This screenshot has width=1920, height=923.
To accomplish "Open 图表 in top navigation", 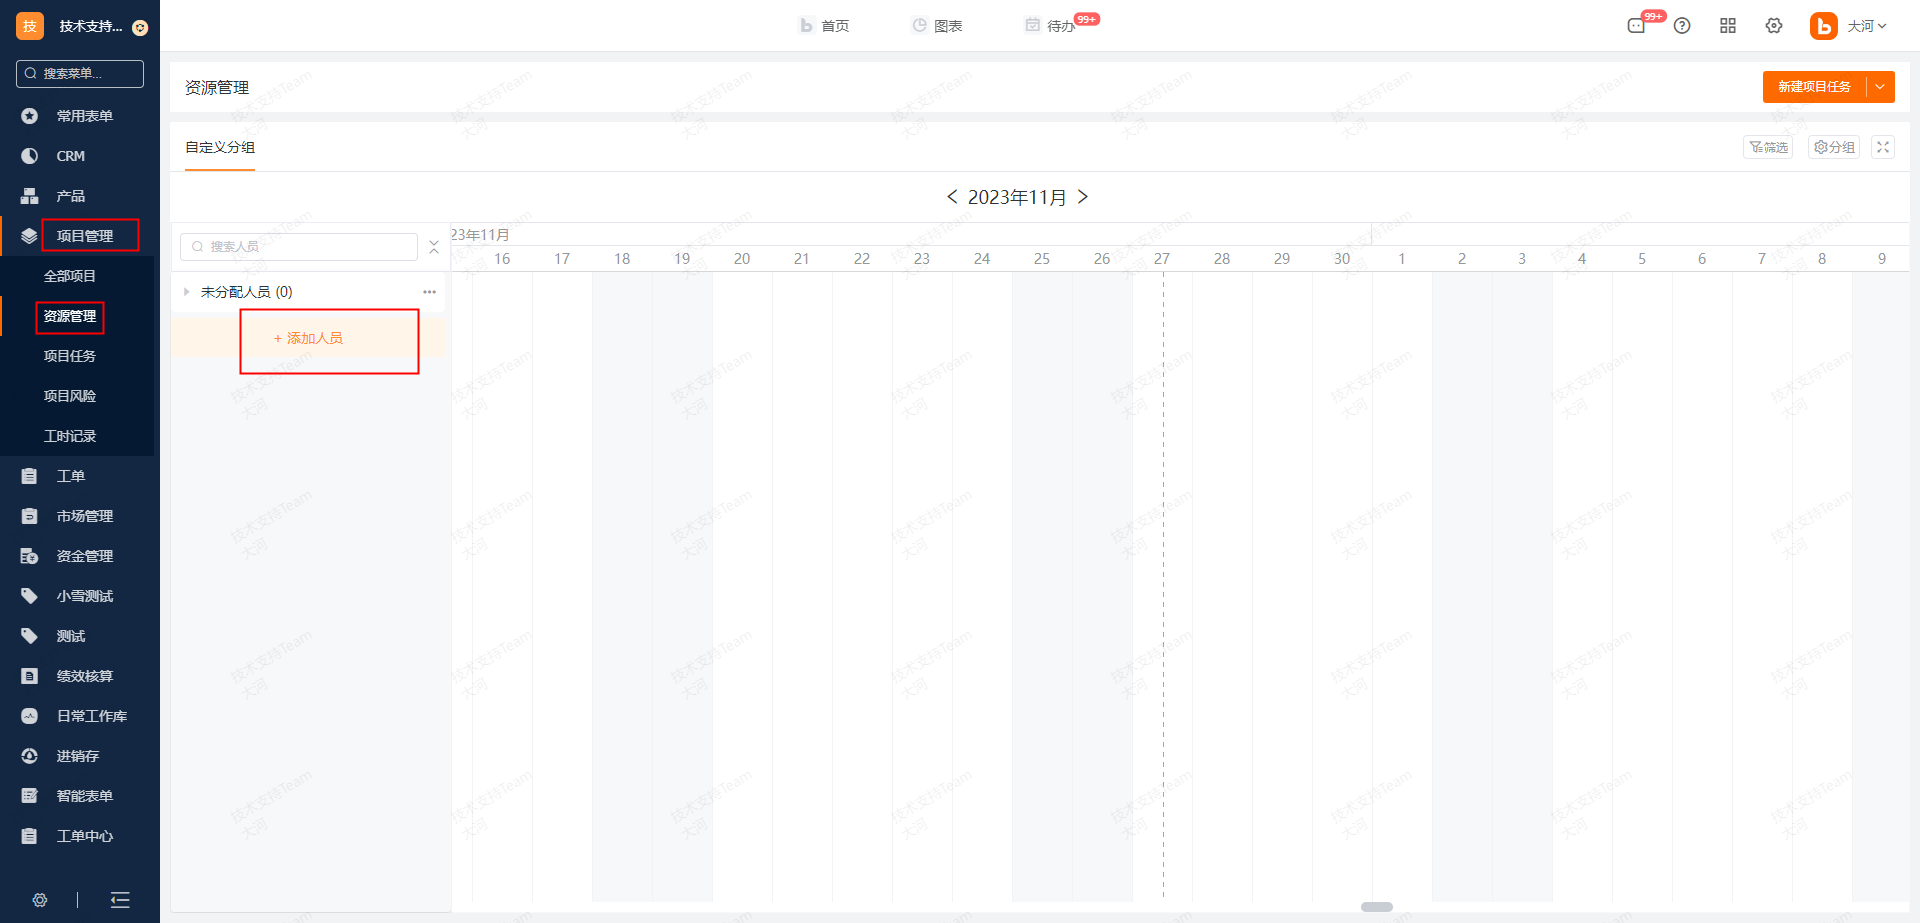I will coord(937,26).
